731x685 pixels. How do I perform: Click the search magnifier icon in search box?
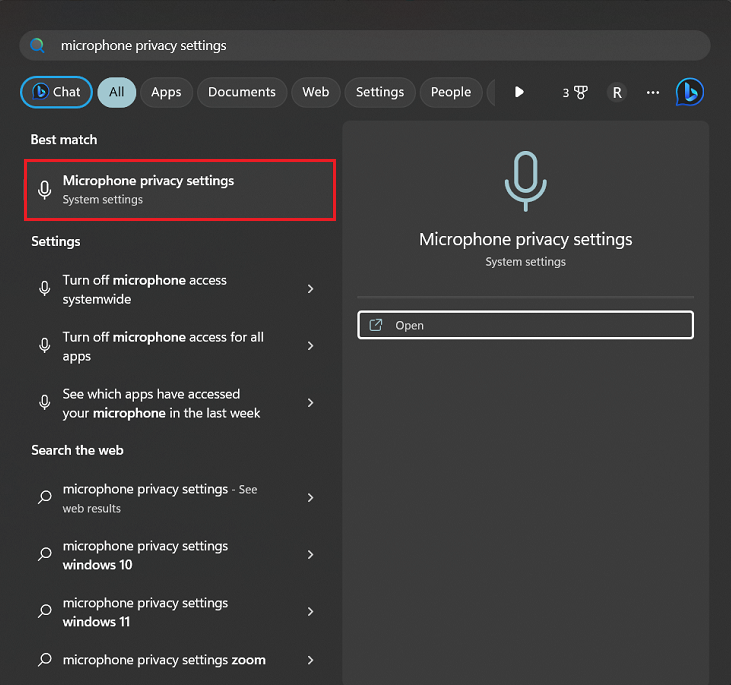(x=38, y=45)
